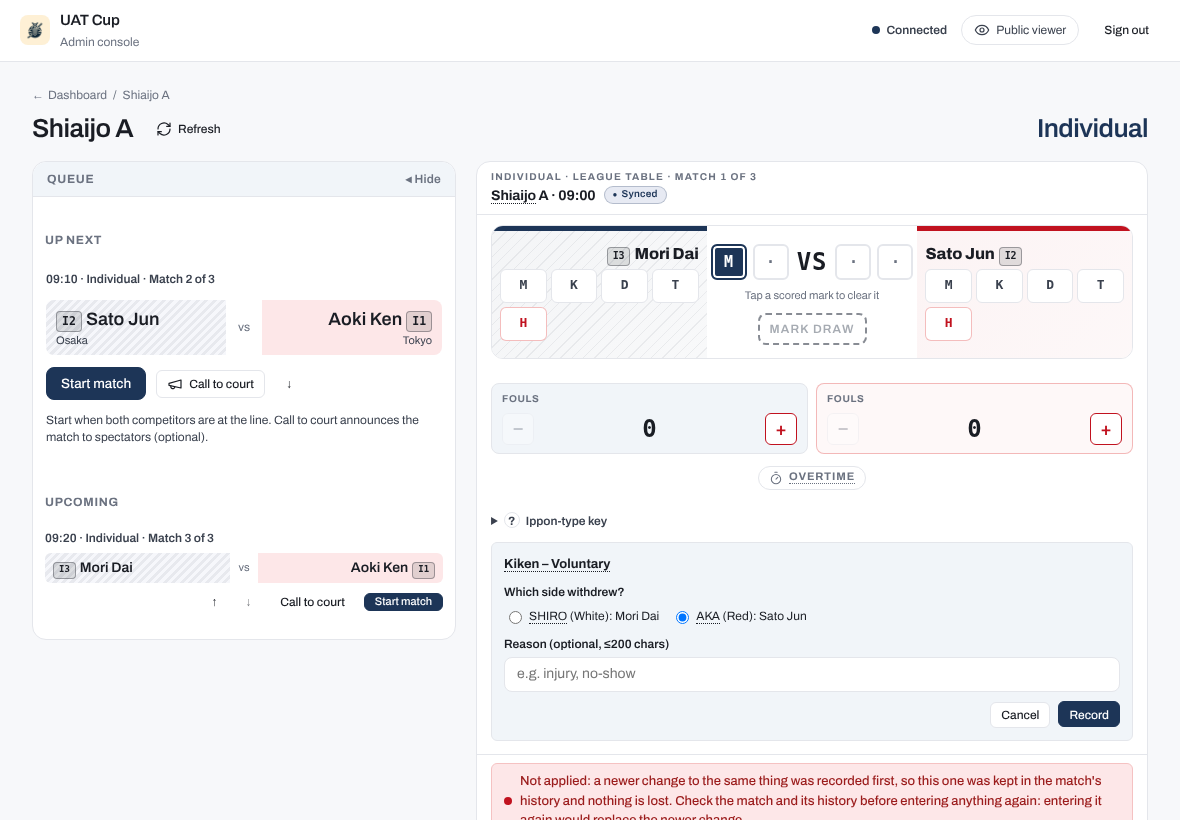Click Sign out
This screenshot has width=1180, height=820.
pyautogui.click(x=1126, y=30)
